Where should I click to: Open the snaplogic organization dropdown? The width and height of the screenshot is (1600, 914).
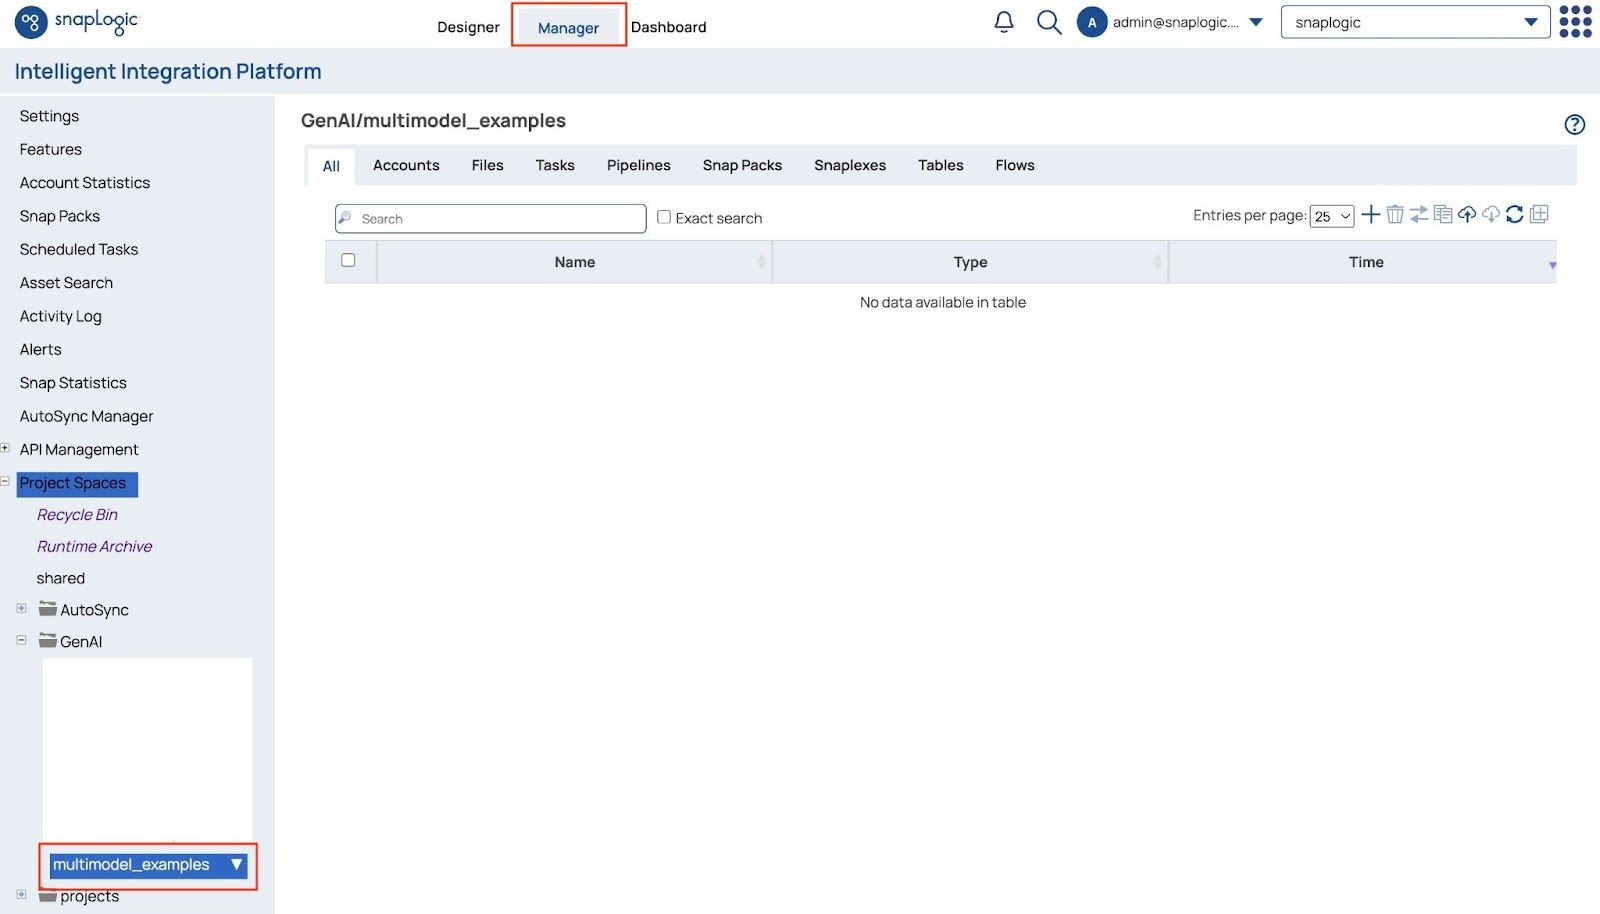pos(1414,22)
